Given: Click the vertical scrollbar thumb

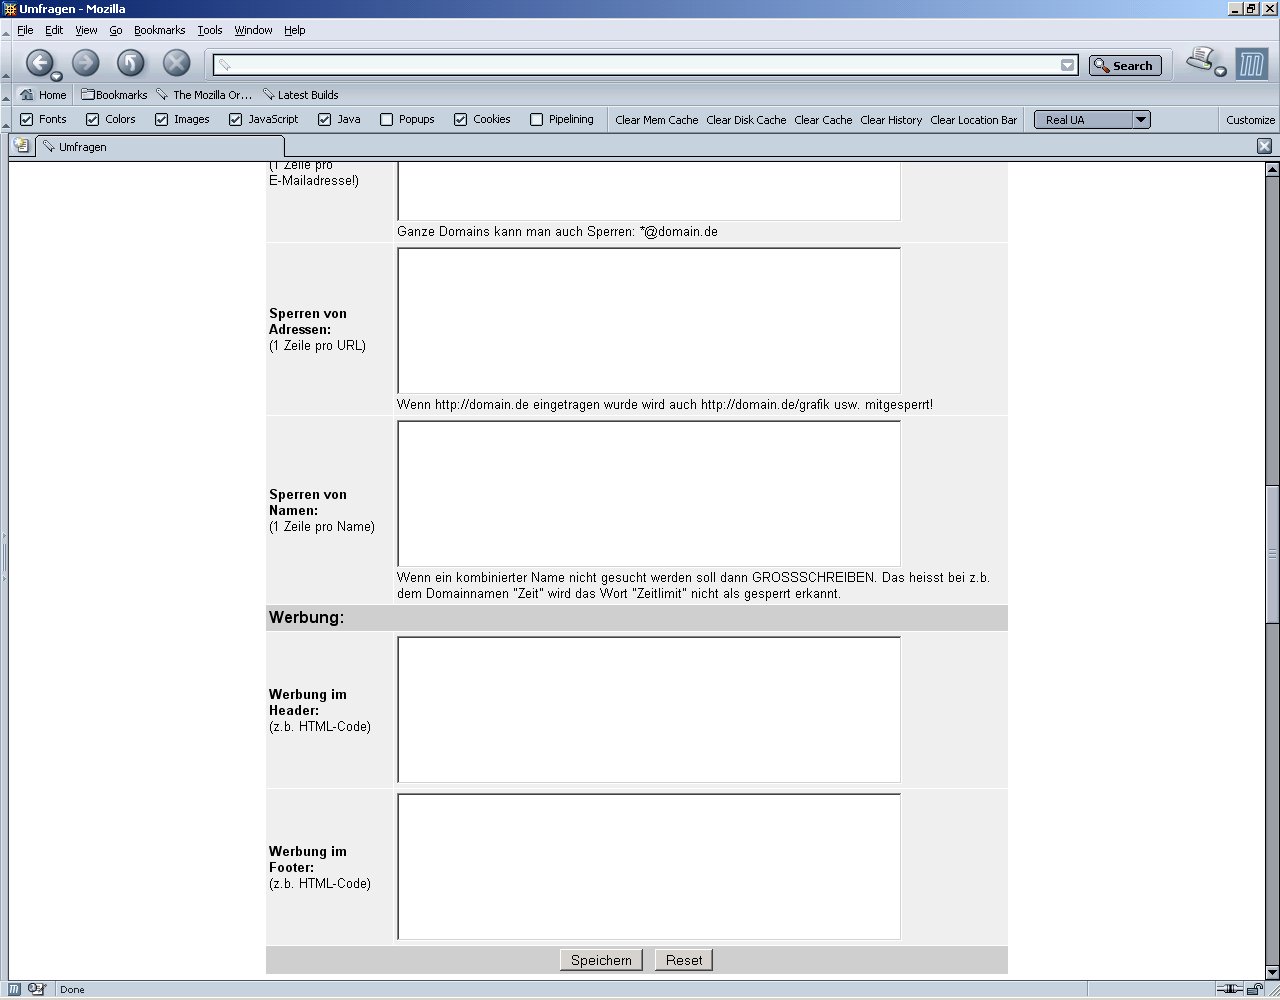Looking at the screenshot, I should [x=1272, y=554].
